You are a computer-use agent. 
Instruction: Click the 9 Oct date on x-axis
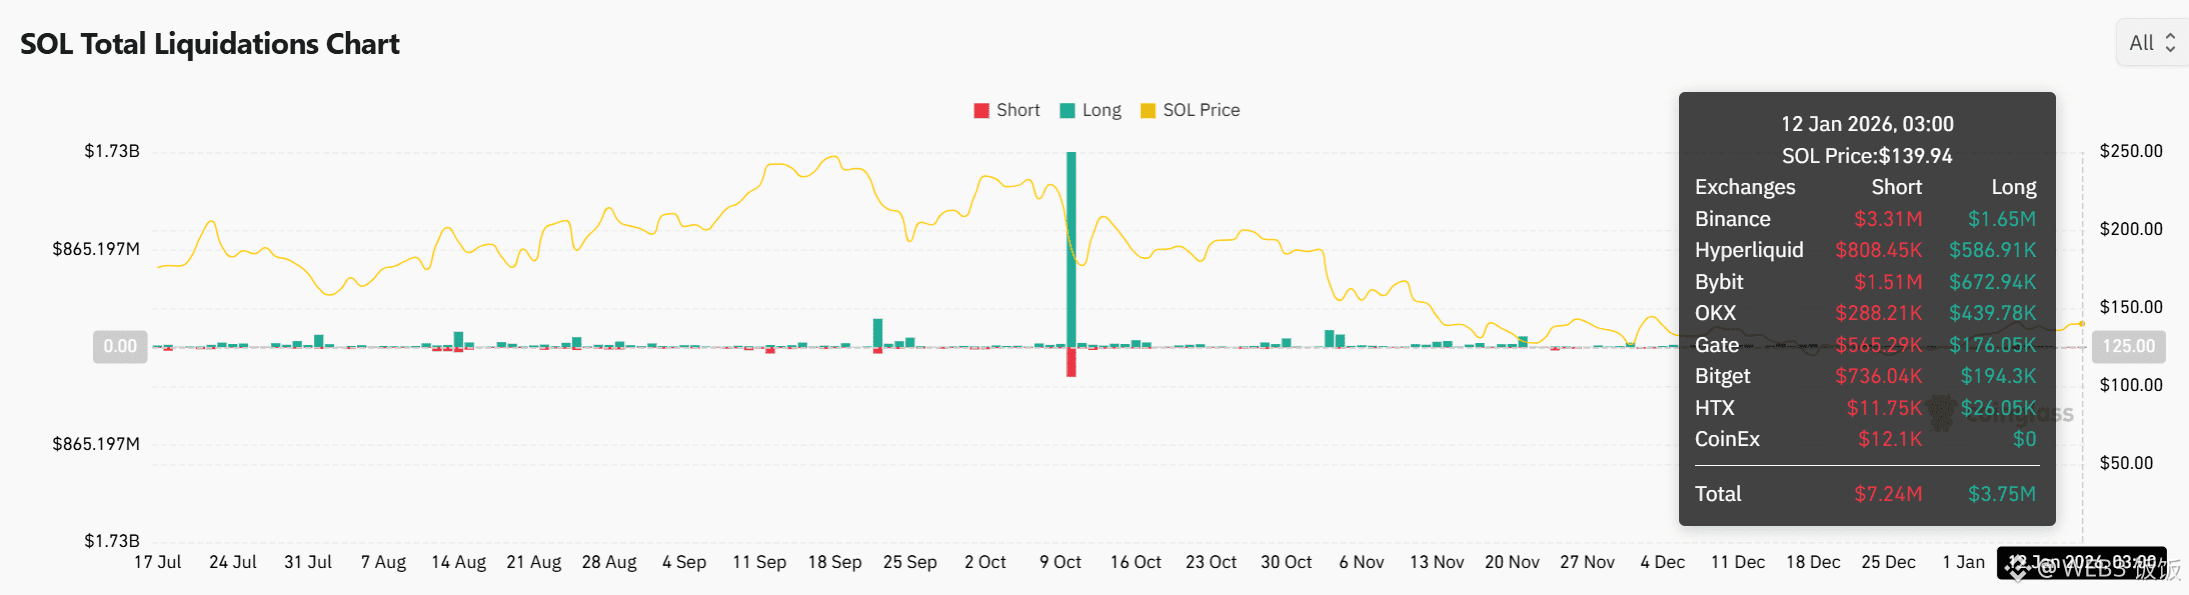(1060, 562)
